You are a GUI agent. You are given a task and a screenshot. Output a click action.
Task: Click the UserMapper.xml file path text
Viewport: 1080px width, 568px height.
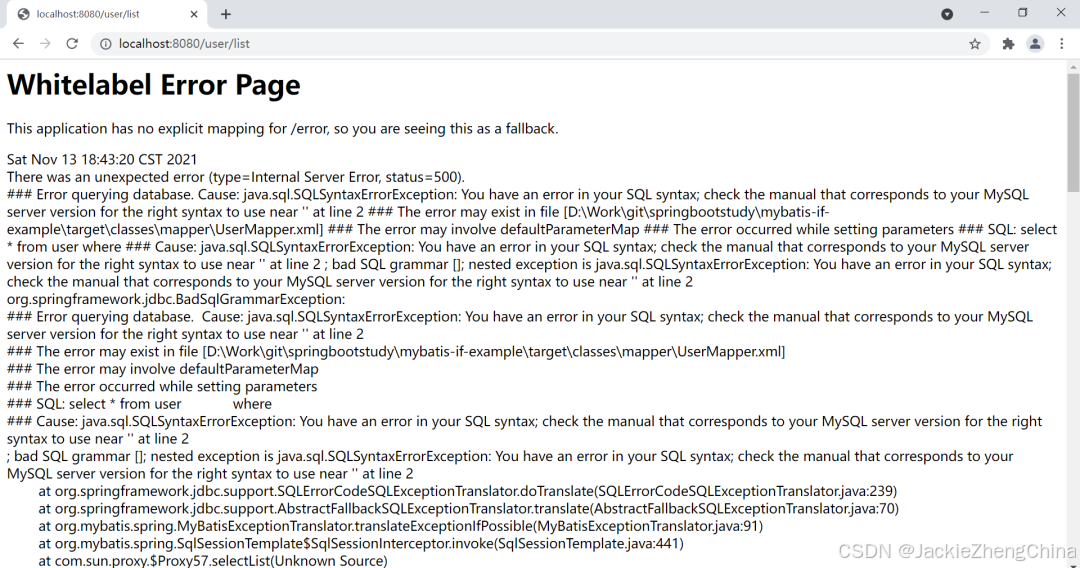[493, 351]
